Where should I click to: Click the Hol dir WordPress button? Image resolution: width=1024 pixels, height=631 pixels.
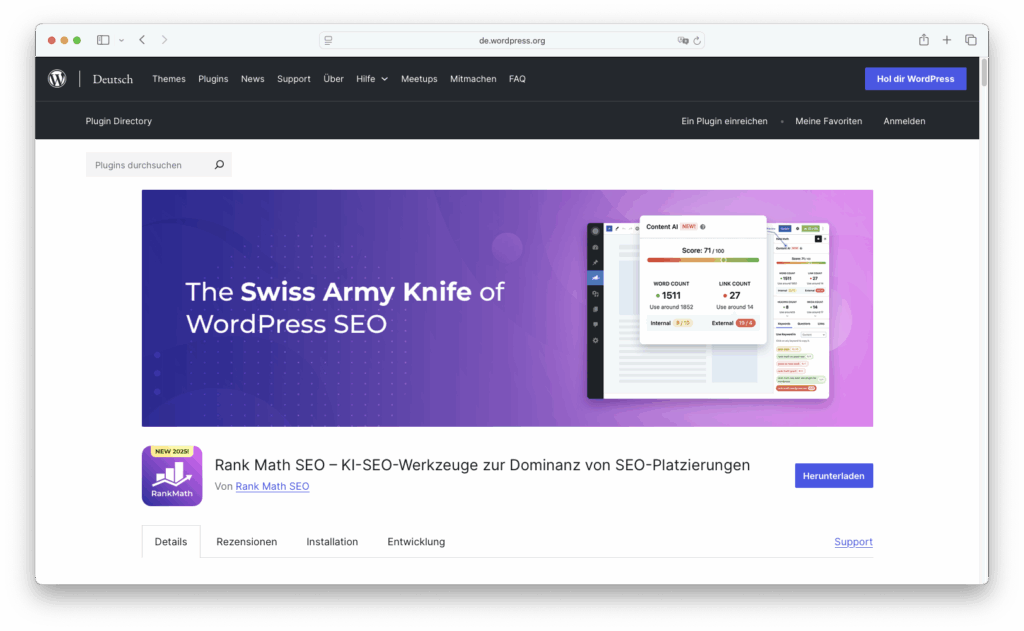pos(915,78)
